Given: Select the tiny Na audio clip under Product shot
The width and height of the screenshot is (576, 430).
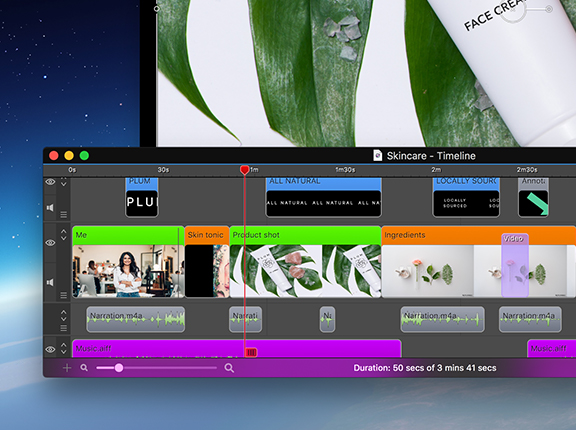Looking at the screenshot, I should click(327, 319).
